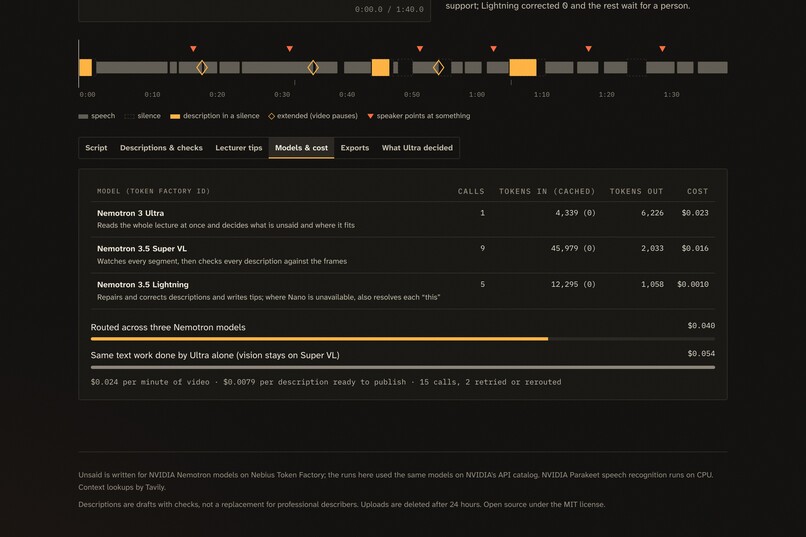Viewport: 806px width, 537px height.
Task: Click the diamond icon in the legend
Action: coord(271,116)
